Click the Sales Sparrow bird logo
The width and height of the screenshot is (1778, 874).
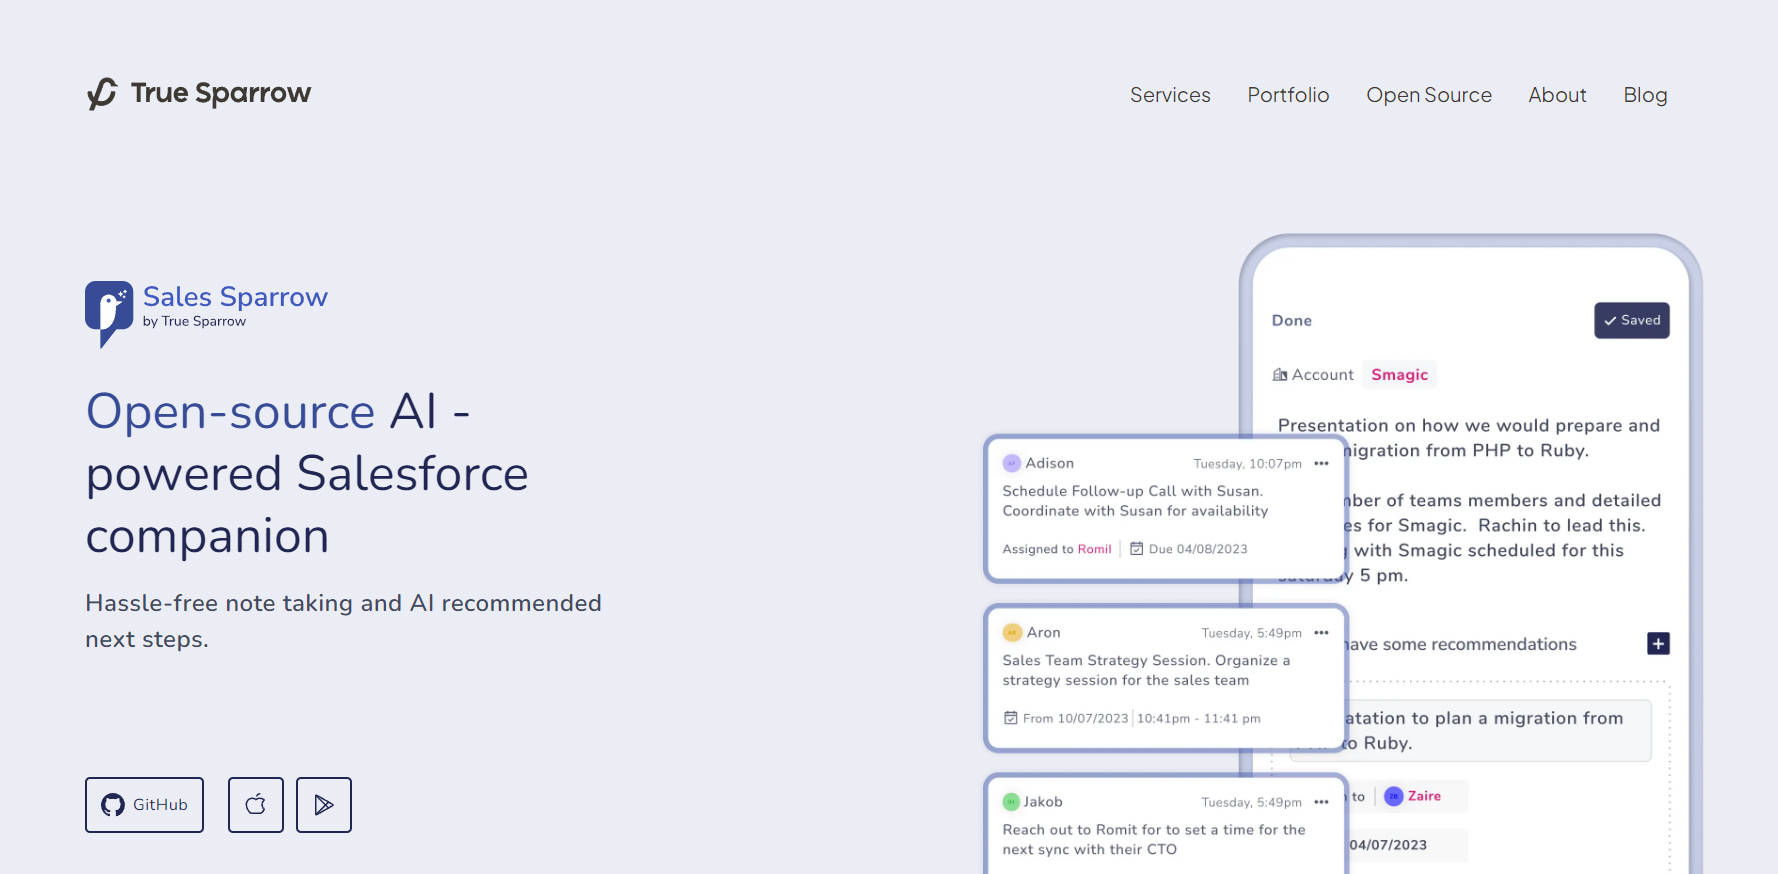[108, 312]
